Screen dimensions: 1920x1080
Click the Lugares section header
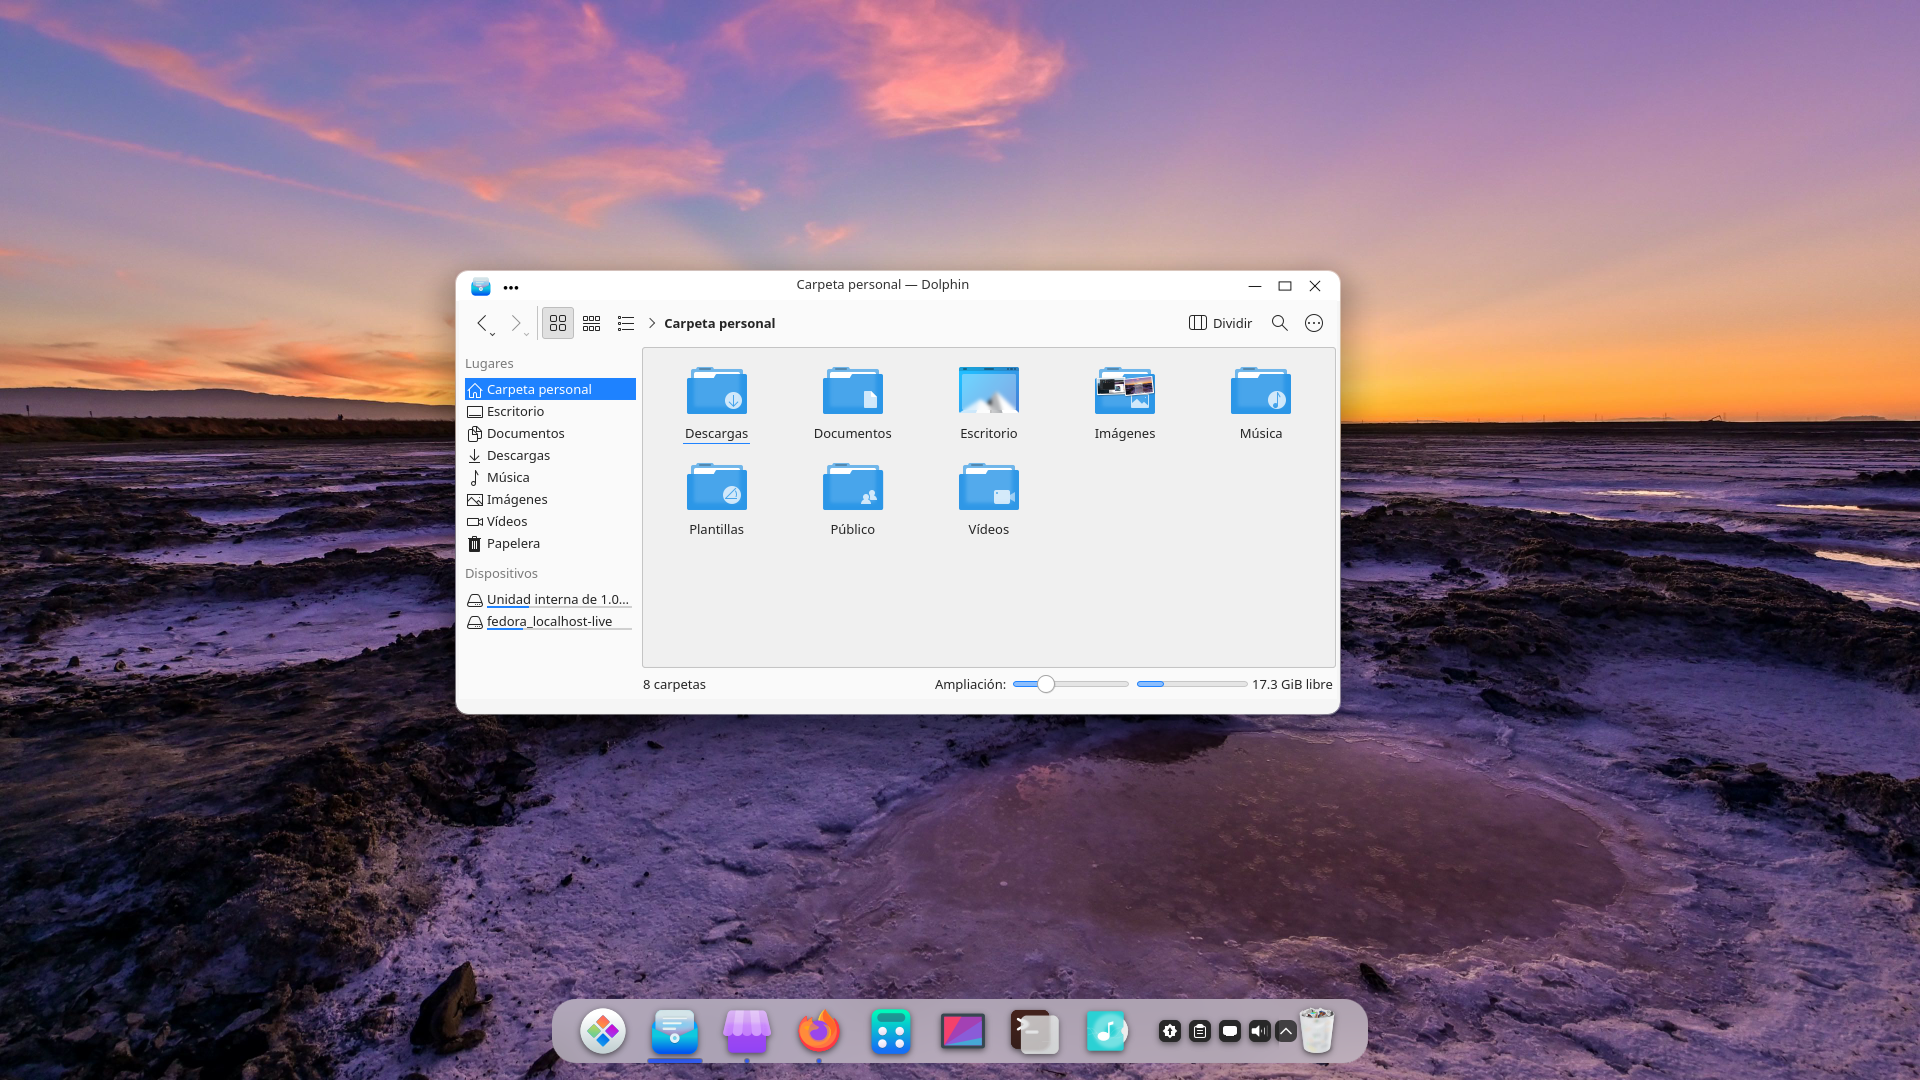(489, 363)
